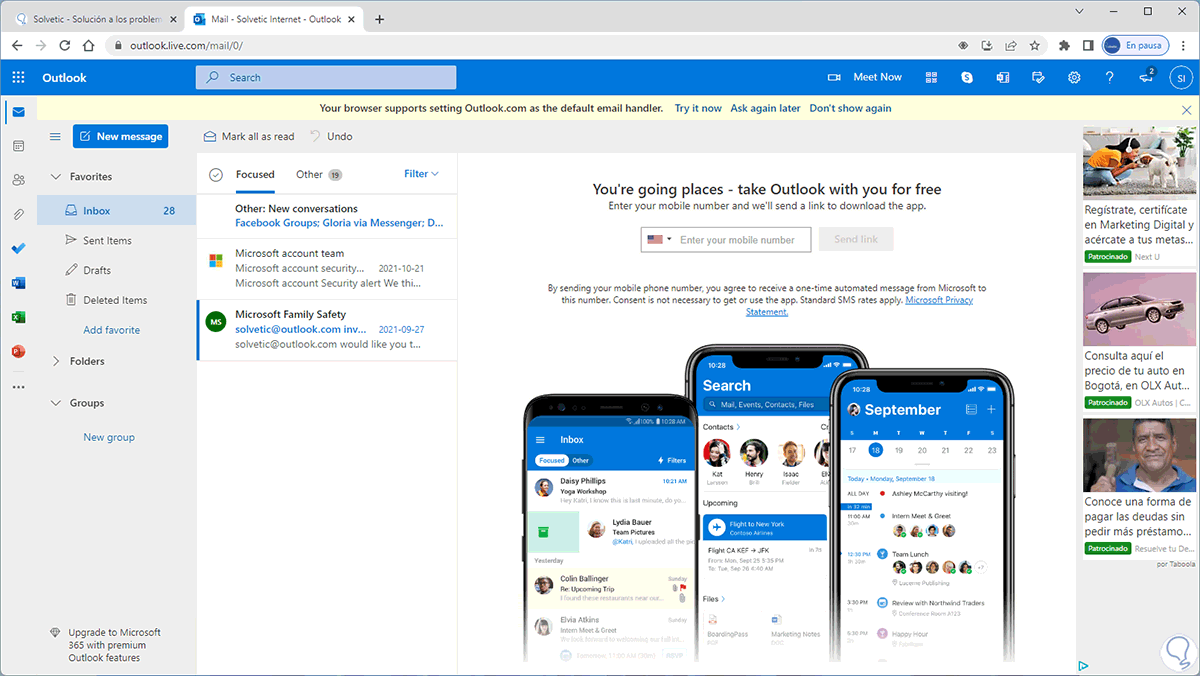Open Chrome menu three dots
1200x676 pixels.
[1184, 46]
